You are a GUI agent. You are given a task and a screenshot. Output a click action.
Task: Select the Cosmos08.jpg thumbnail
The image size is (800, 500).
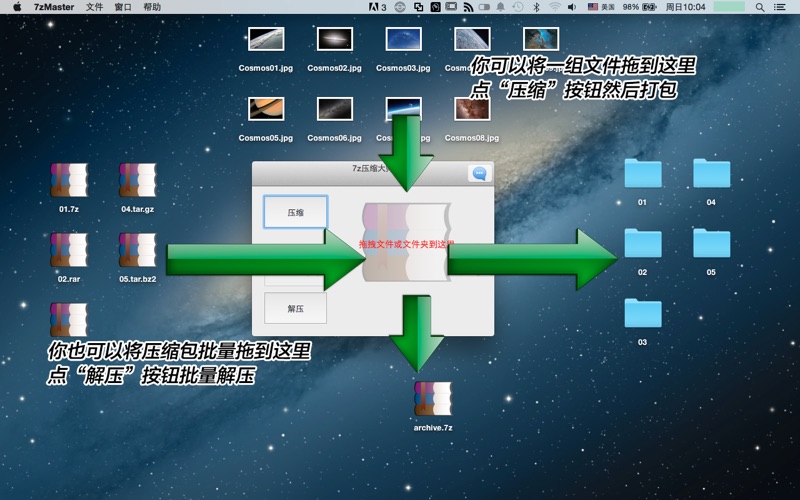click(x=472, y=109)
